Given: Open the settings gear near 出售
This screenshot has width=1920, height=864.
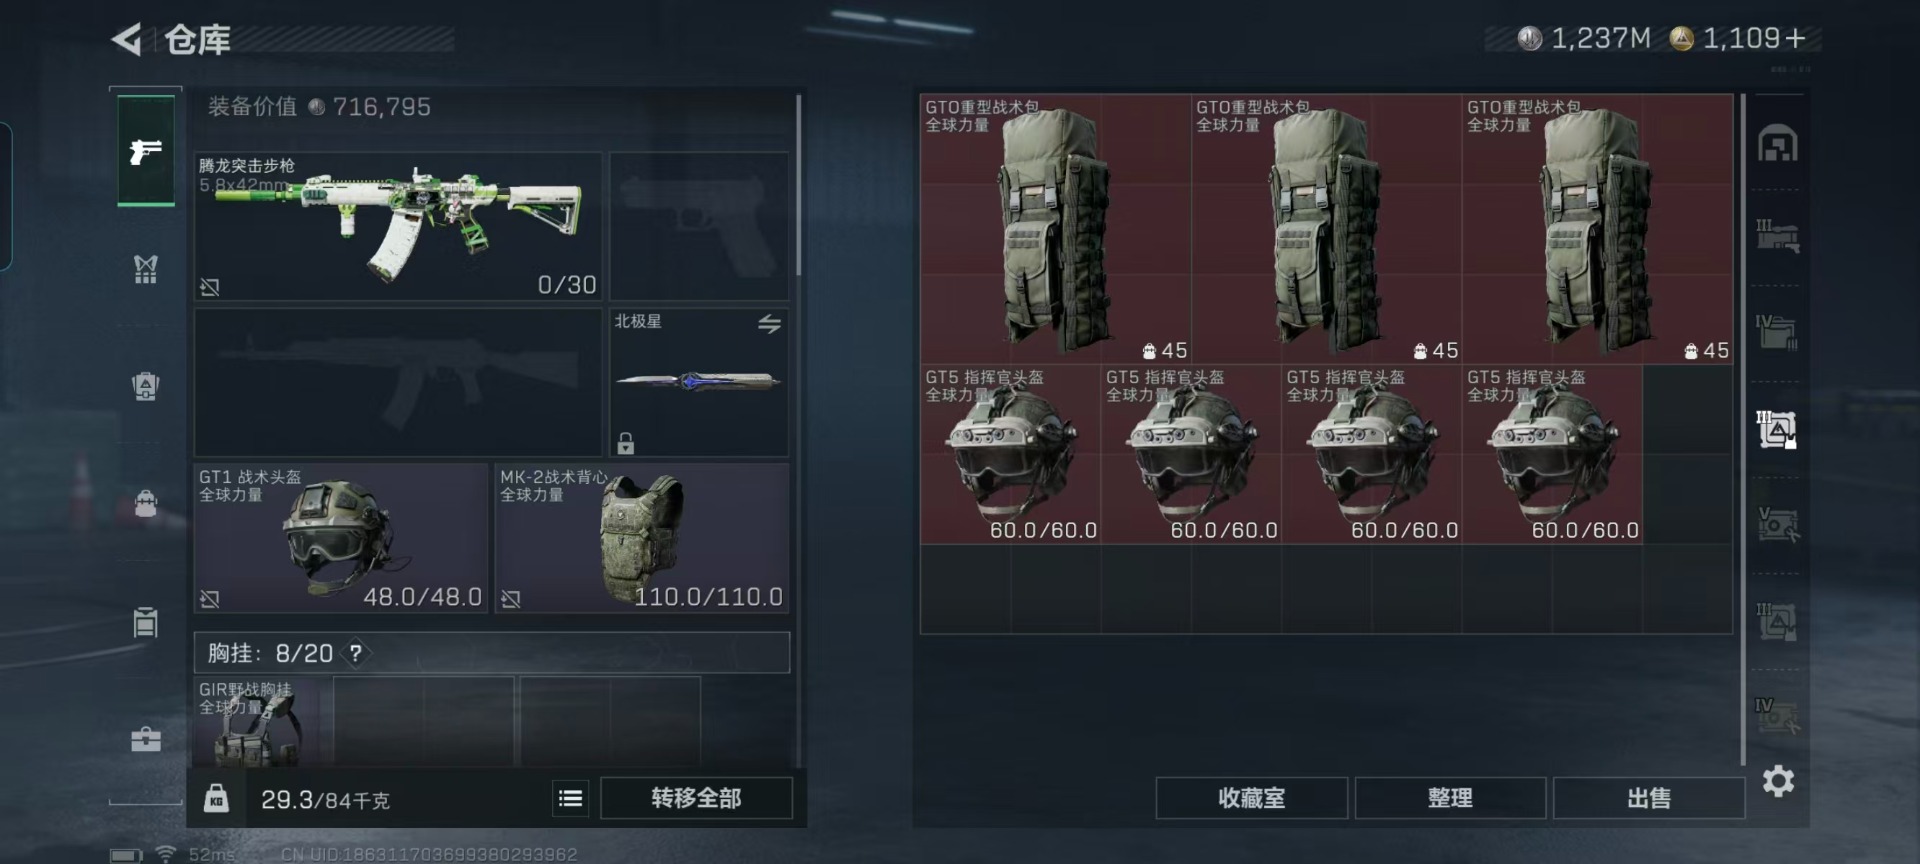Looking at the screenshot, I should 1778,781.
